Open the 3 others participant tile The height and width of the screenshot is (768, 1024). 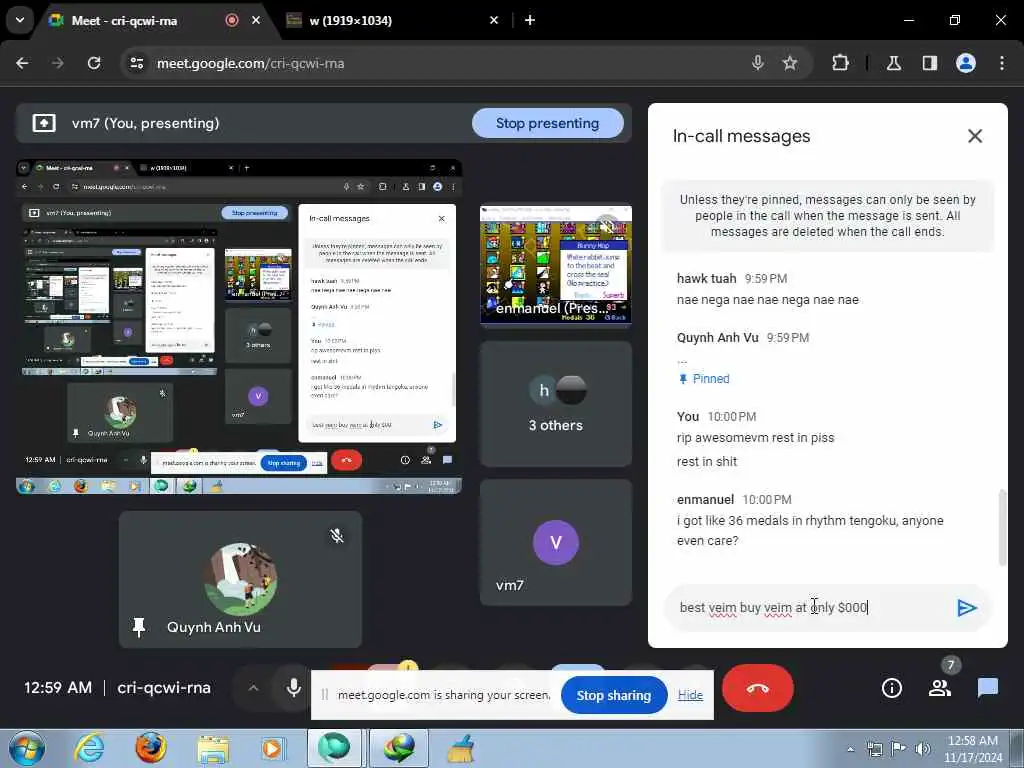point(556,404)
